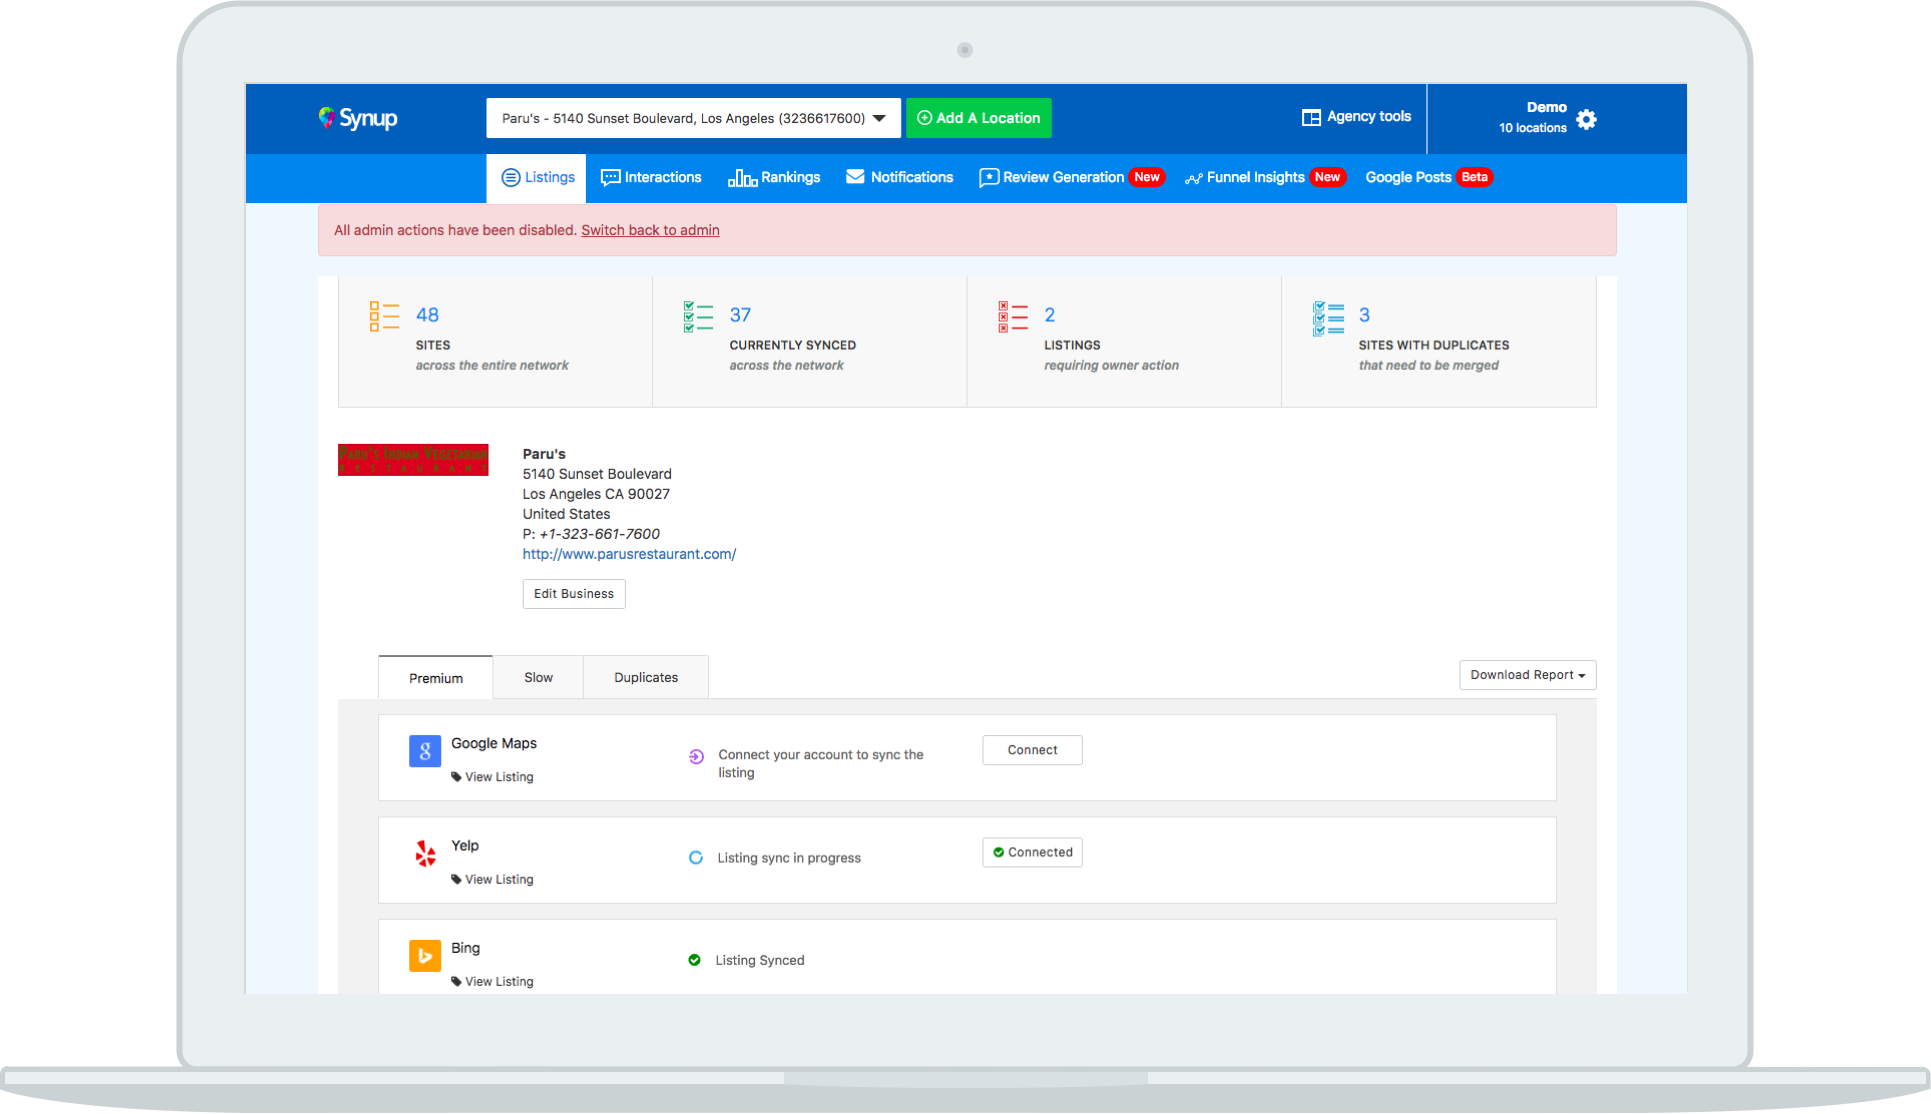Click View Listing for Yelp
Viewport: 1931px width, 1114px height.
tap(492, 880)
